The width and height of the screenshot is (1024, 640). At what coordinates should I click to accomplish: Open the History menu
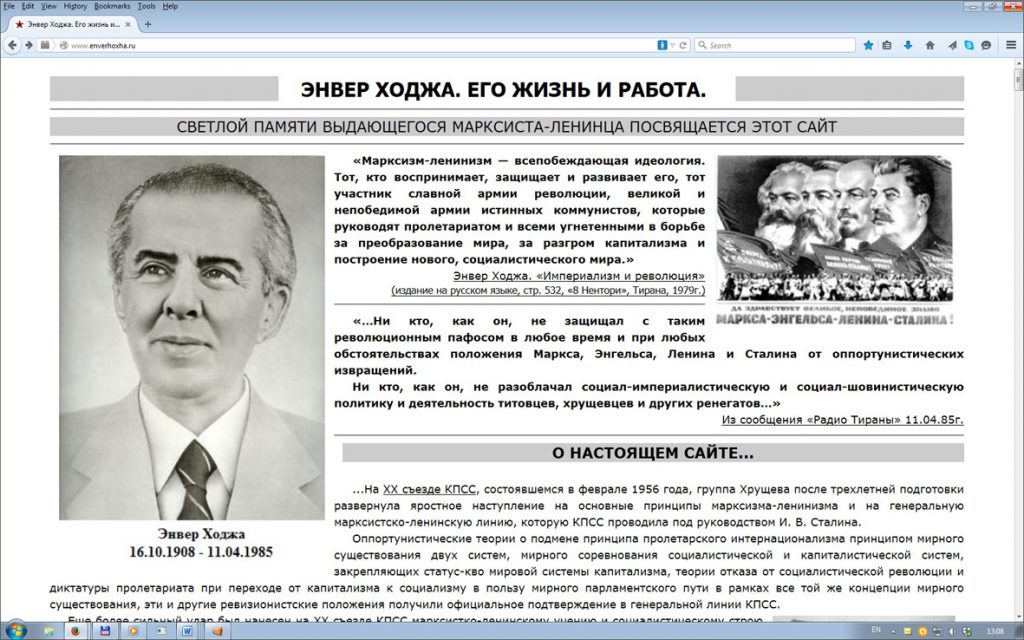(x=75, y=6)
